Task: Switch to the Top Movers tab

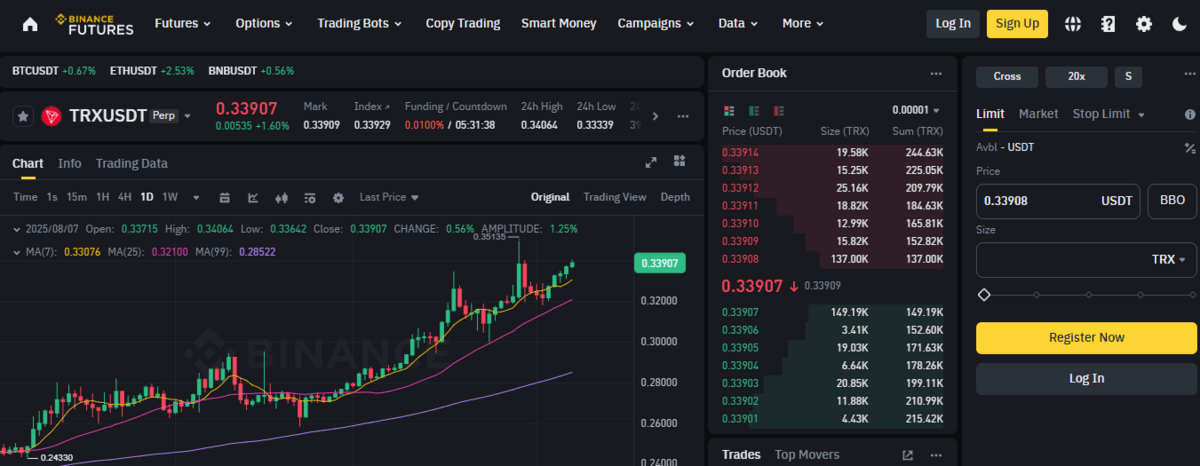Action: tap(807, 455)
